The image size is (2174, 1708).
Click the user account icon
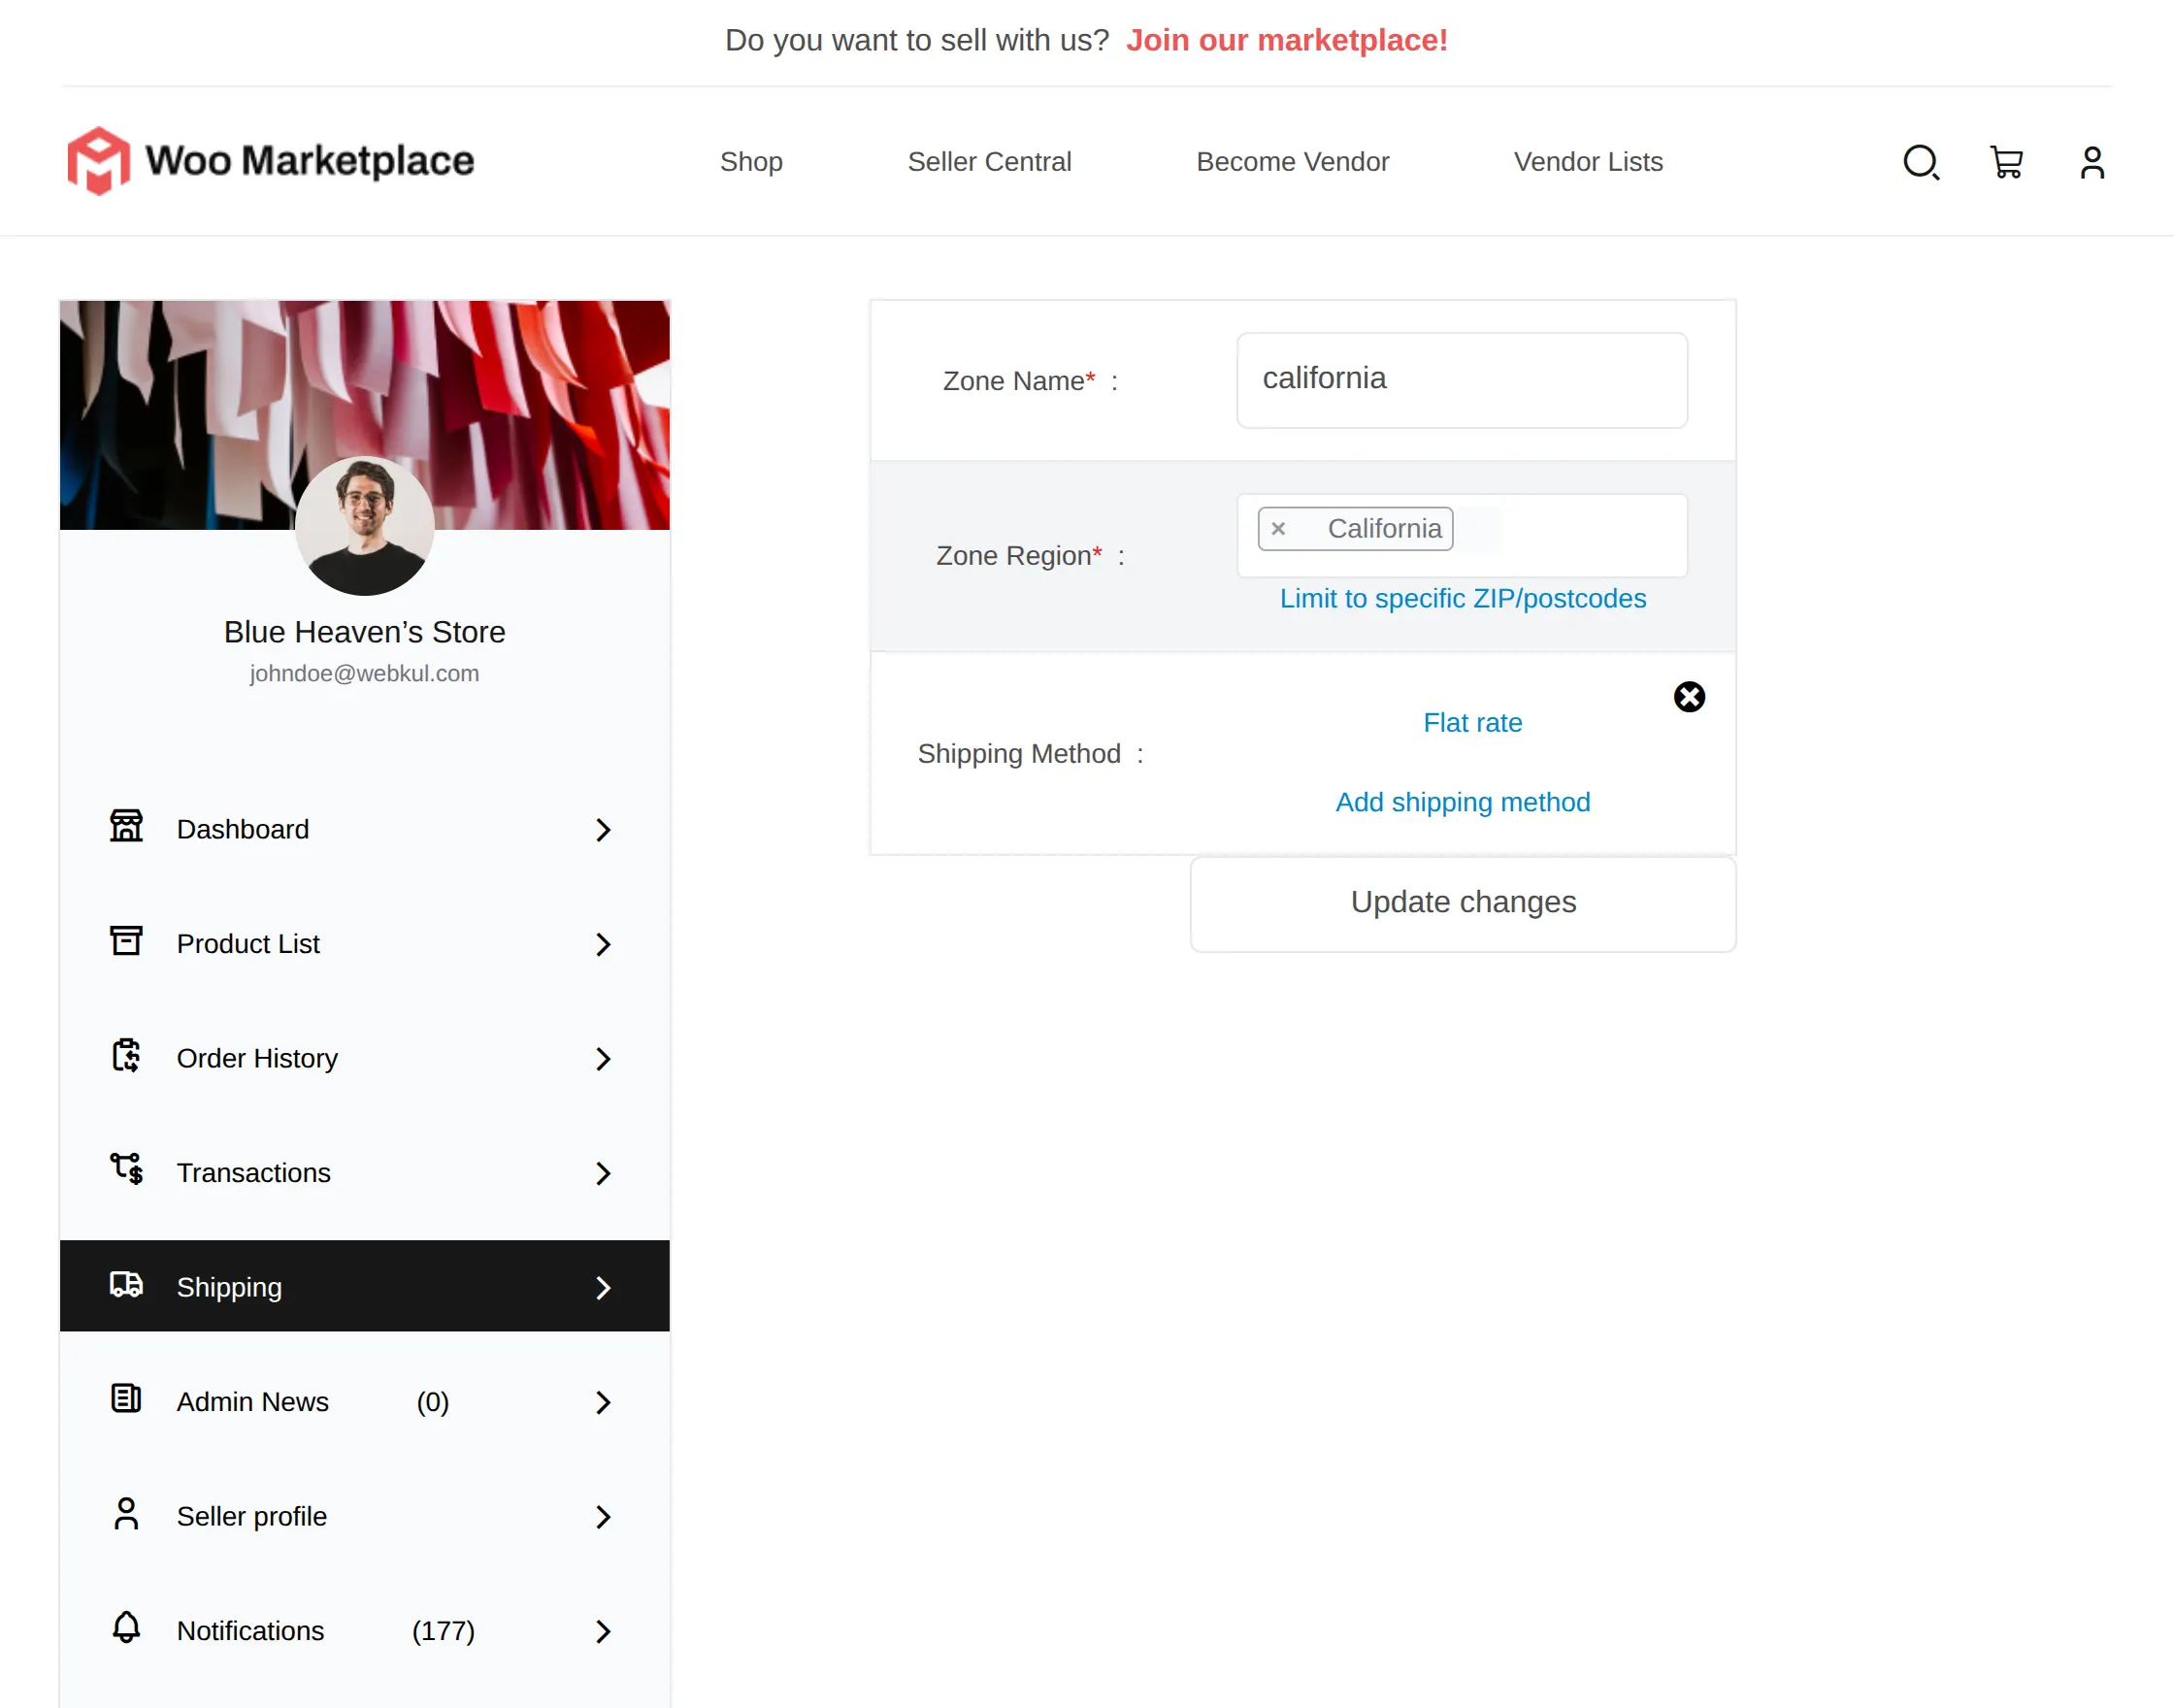coord(2092,162)
